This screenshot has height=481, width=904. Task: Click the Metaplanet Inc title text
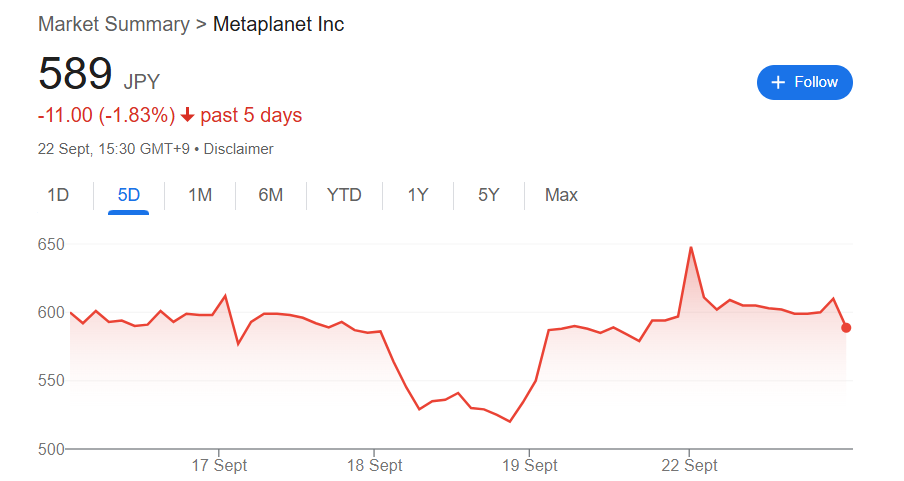pyautogui.click(x=278, y=24)
